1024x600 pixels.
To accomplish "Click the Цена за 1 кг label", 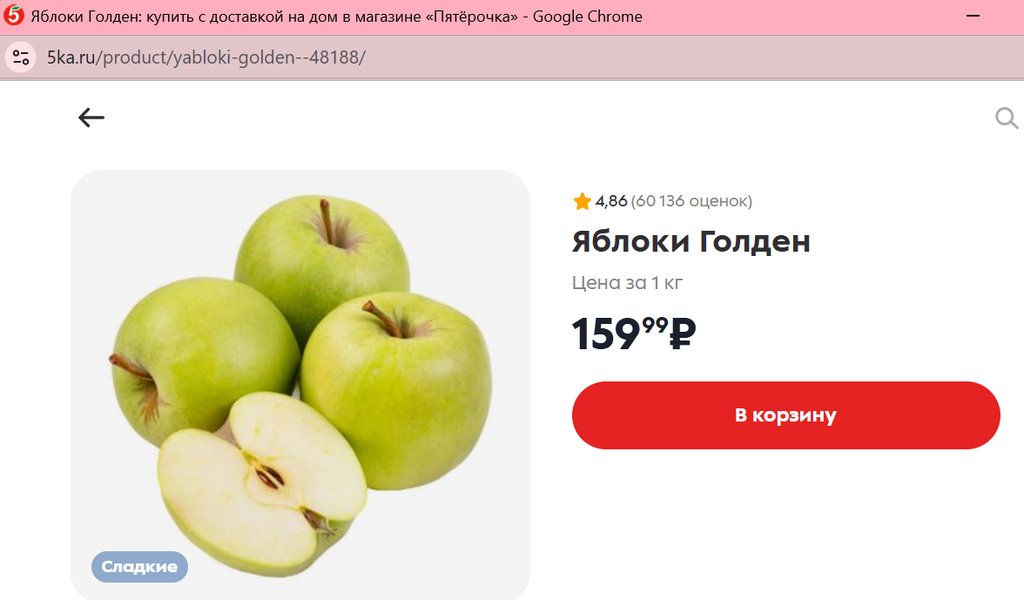I will (x=627, y=283).
